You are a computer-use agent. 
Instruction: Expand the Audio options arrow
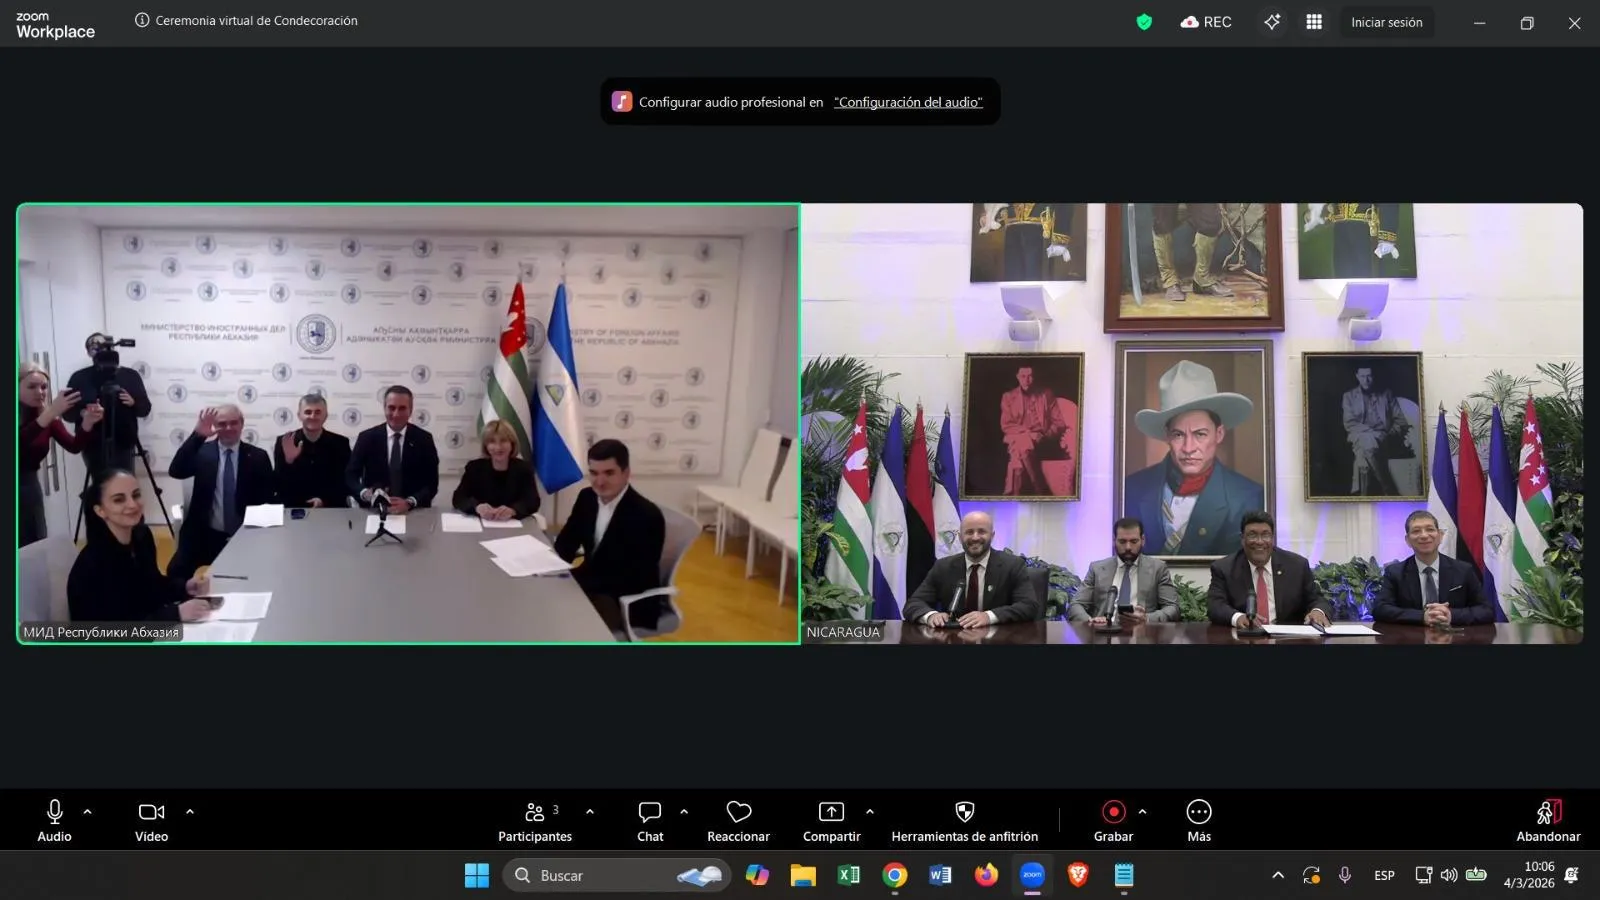pyautogui.click(x=88, y=812)
